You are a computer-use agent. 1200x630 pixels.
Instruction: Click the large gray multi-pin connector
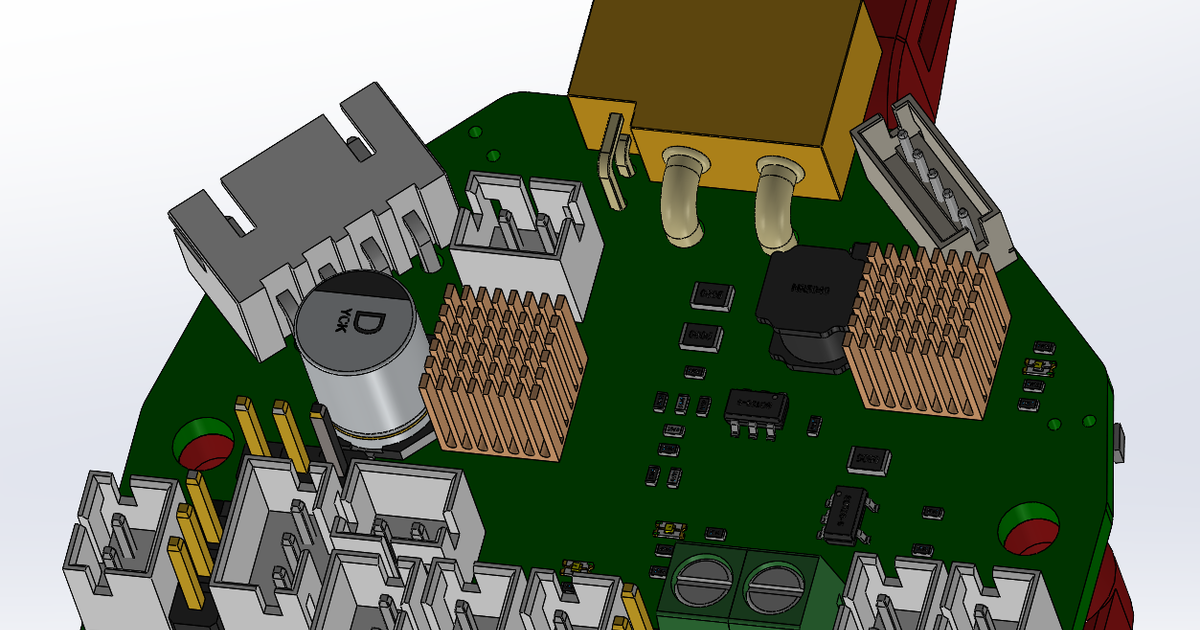pyautogui.click(x=305, y=220)
